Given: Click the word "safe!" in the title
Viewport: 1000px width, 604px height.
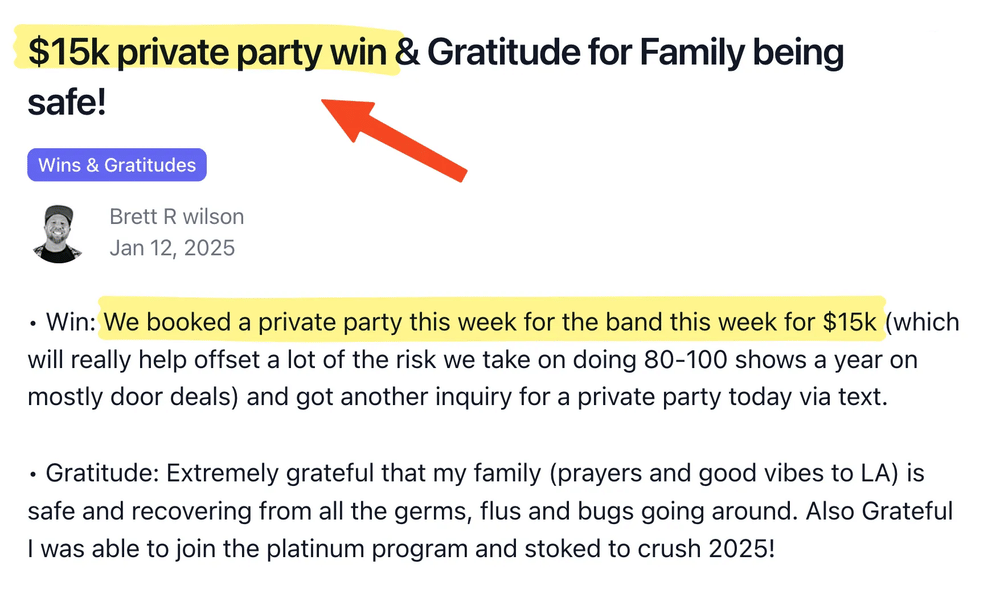Looking at the screenshot, I should coord(66,101).
